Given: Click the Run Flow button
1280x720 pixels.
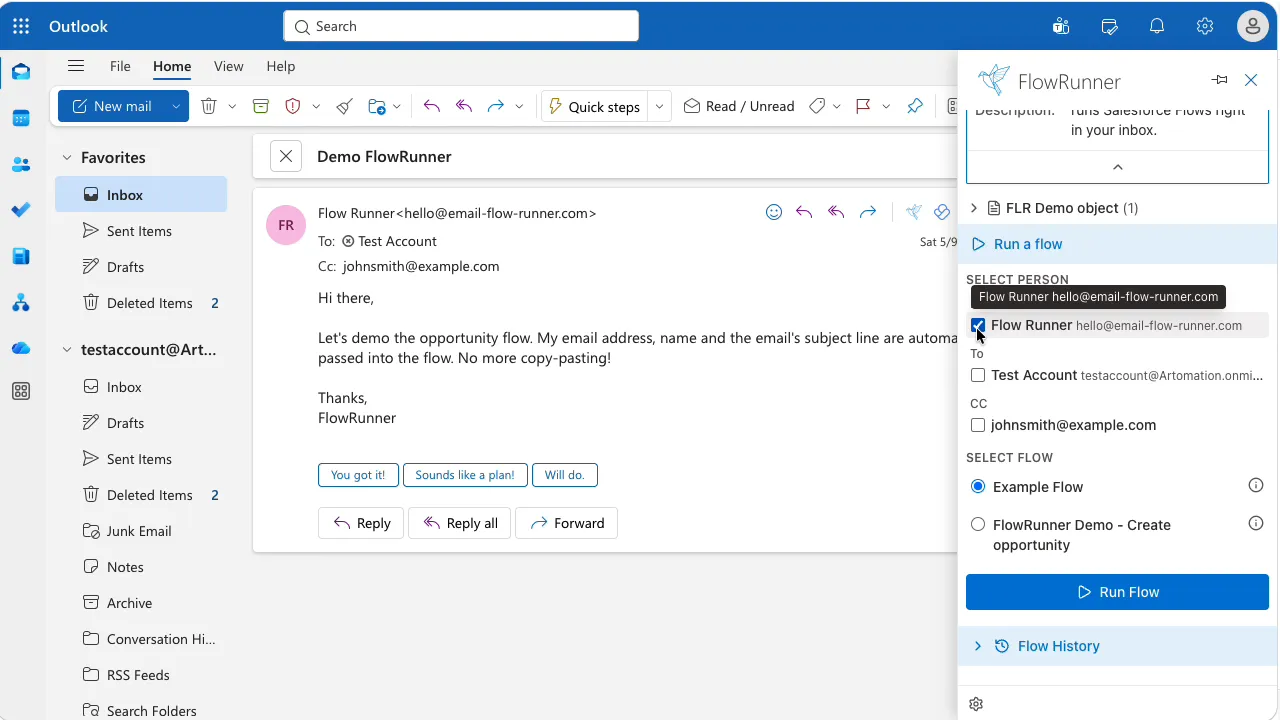Looking at the screenshot, I should pos(1117,592).
